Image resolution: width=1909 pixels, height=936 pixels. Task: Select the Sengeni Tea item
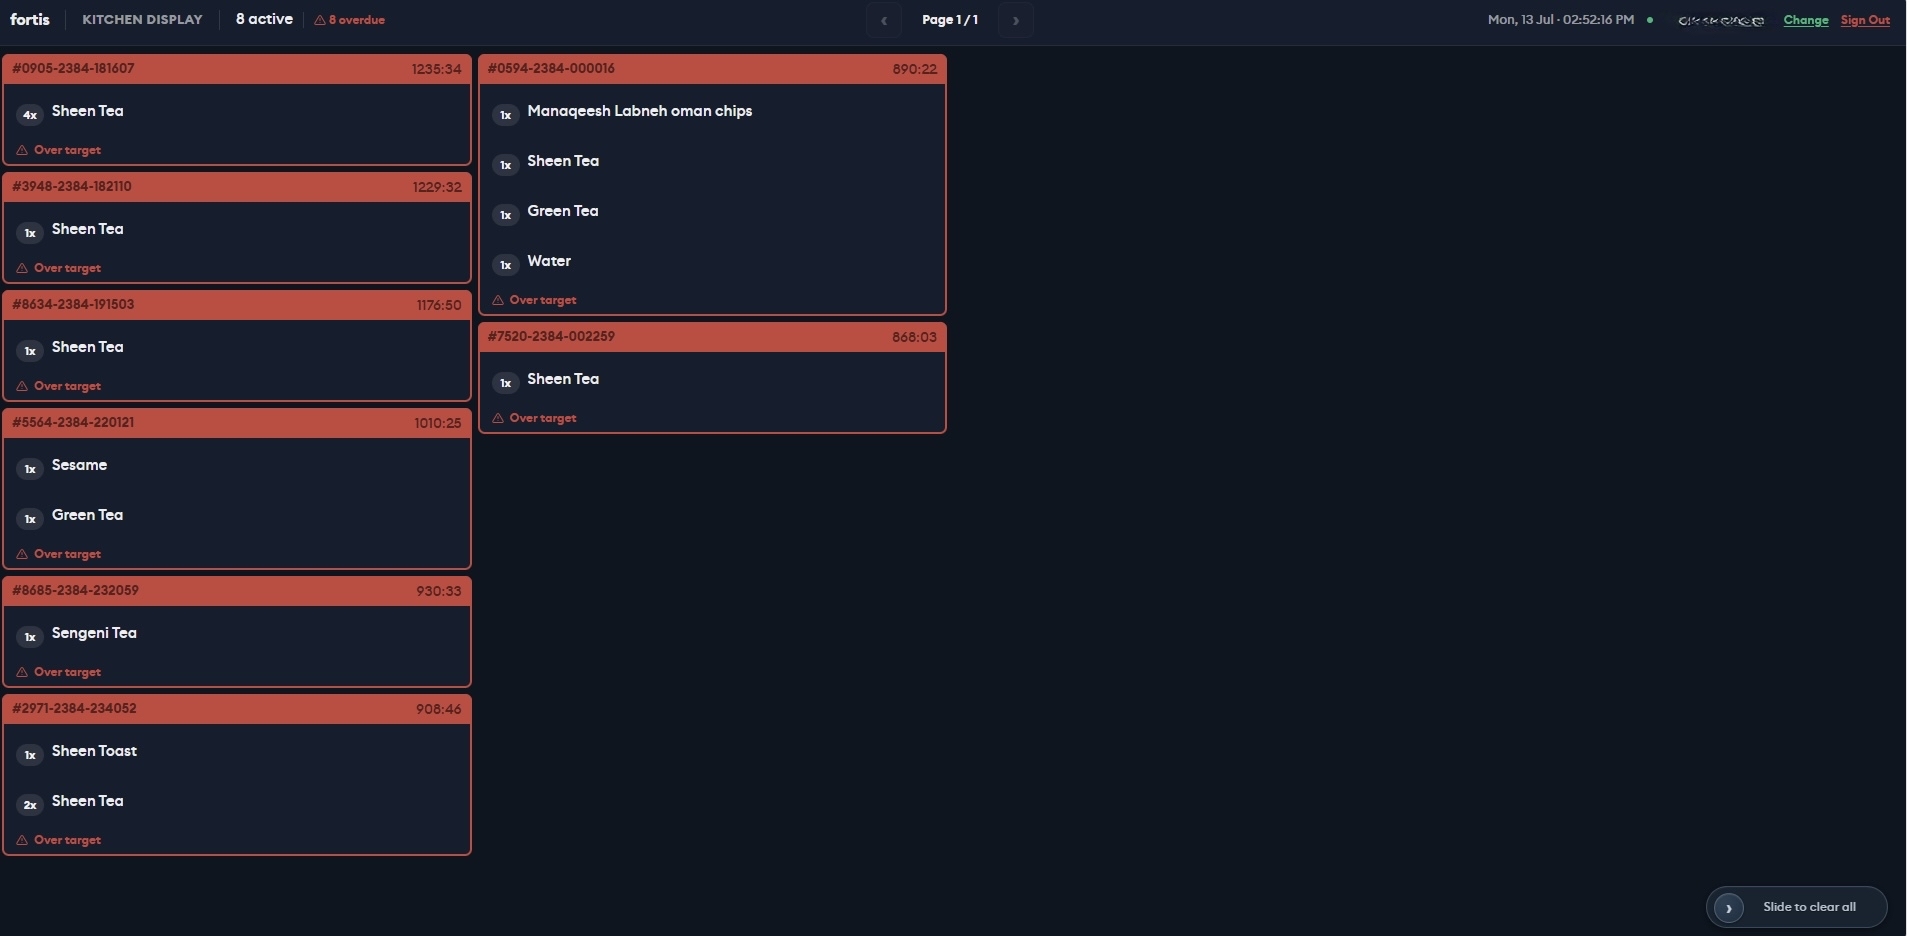click(94, 633)
